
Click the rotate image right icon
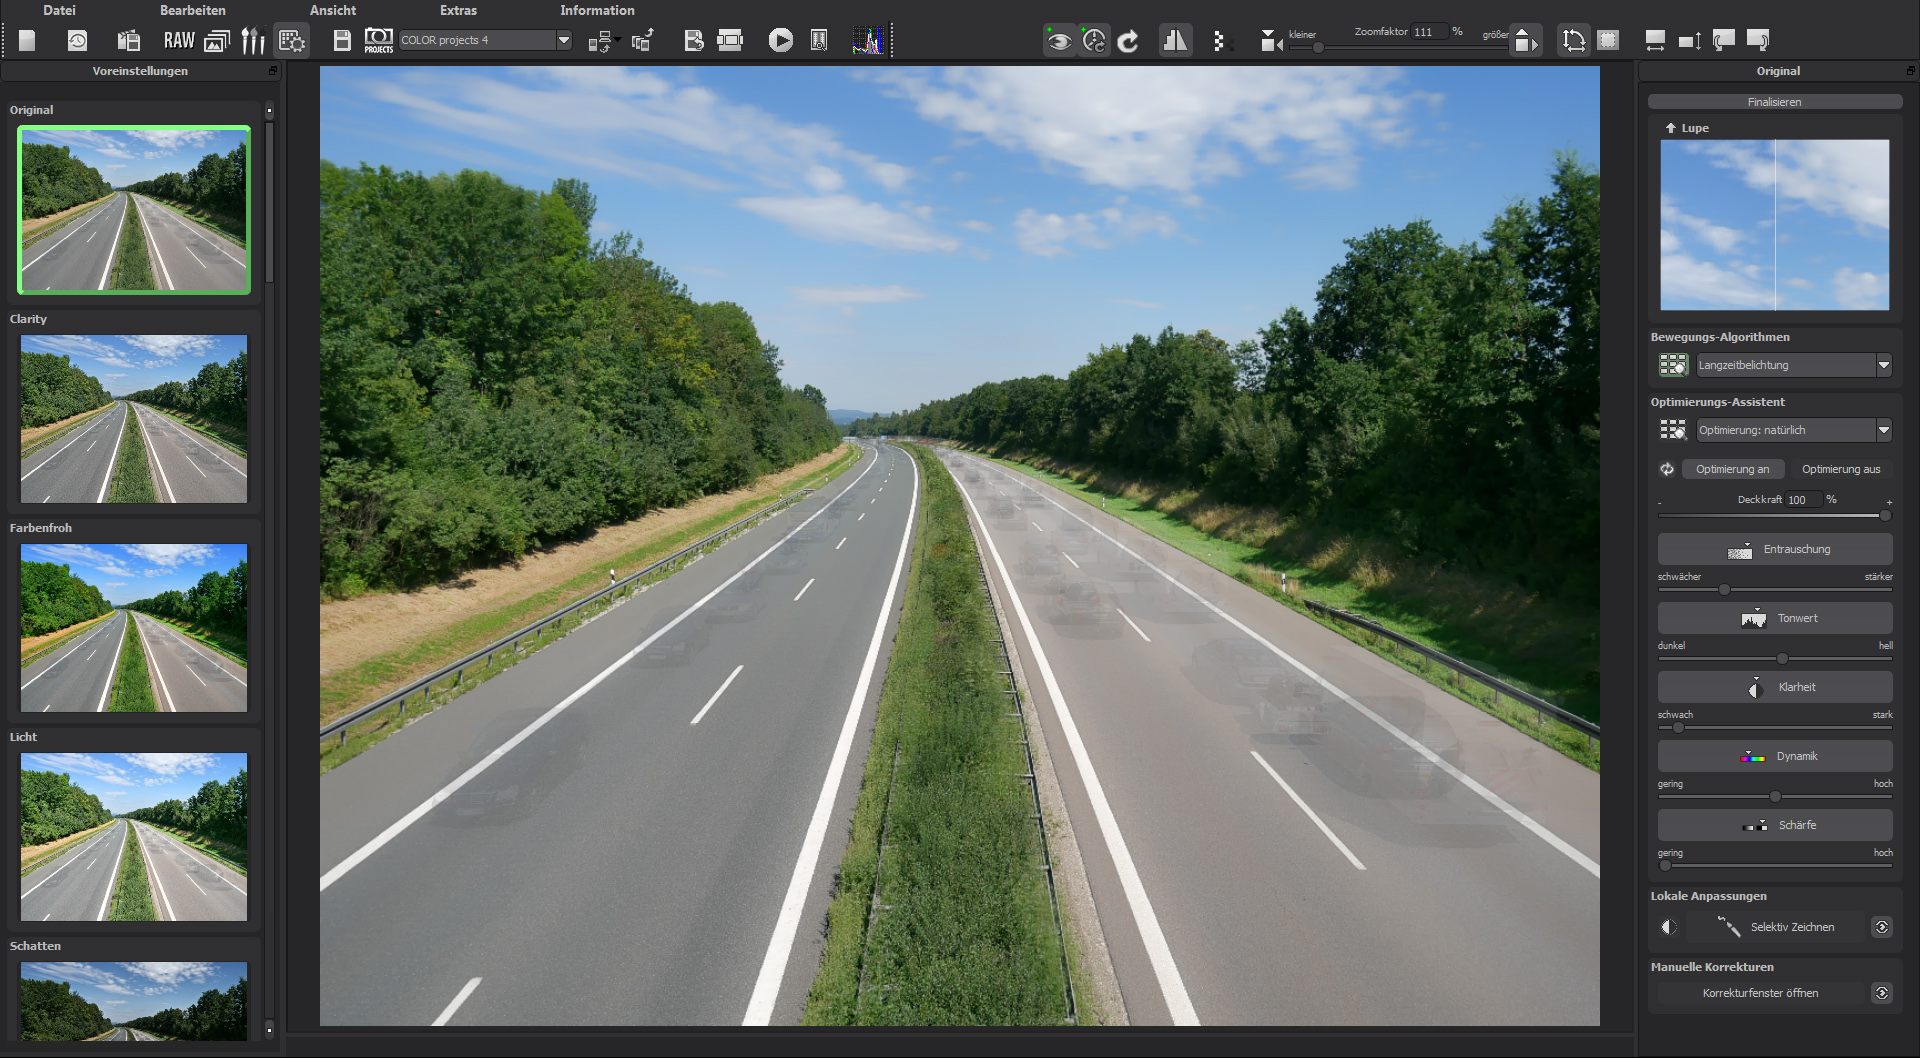coord(1758,41)
